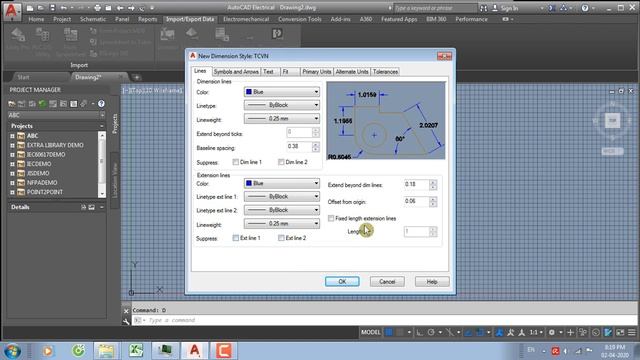Viewport: 640px width, 360px height.
Task: Click the Plot printer icon in quick access toolbar
Action: (97, 8)
